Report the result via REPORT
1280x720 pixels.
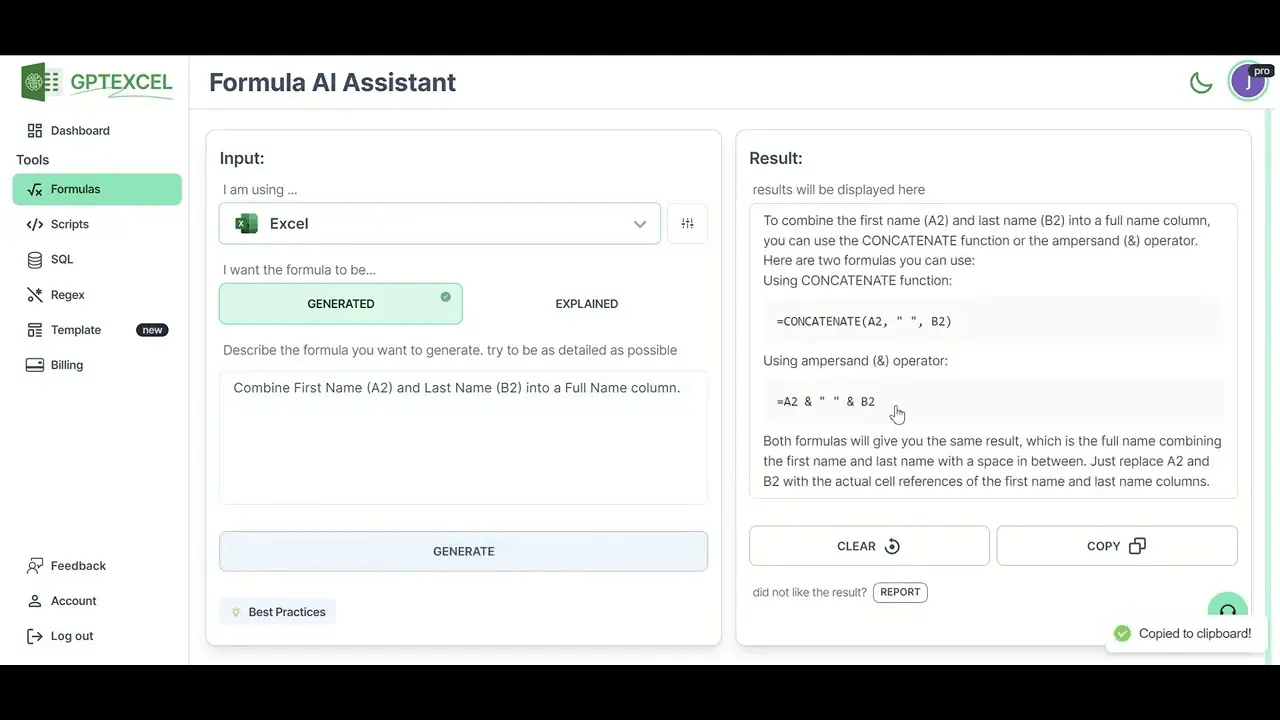(900, 592)
